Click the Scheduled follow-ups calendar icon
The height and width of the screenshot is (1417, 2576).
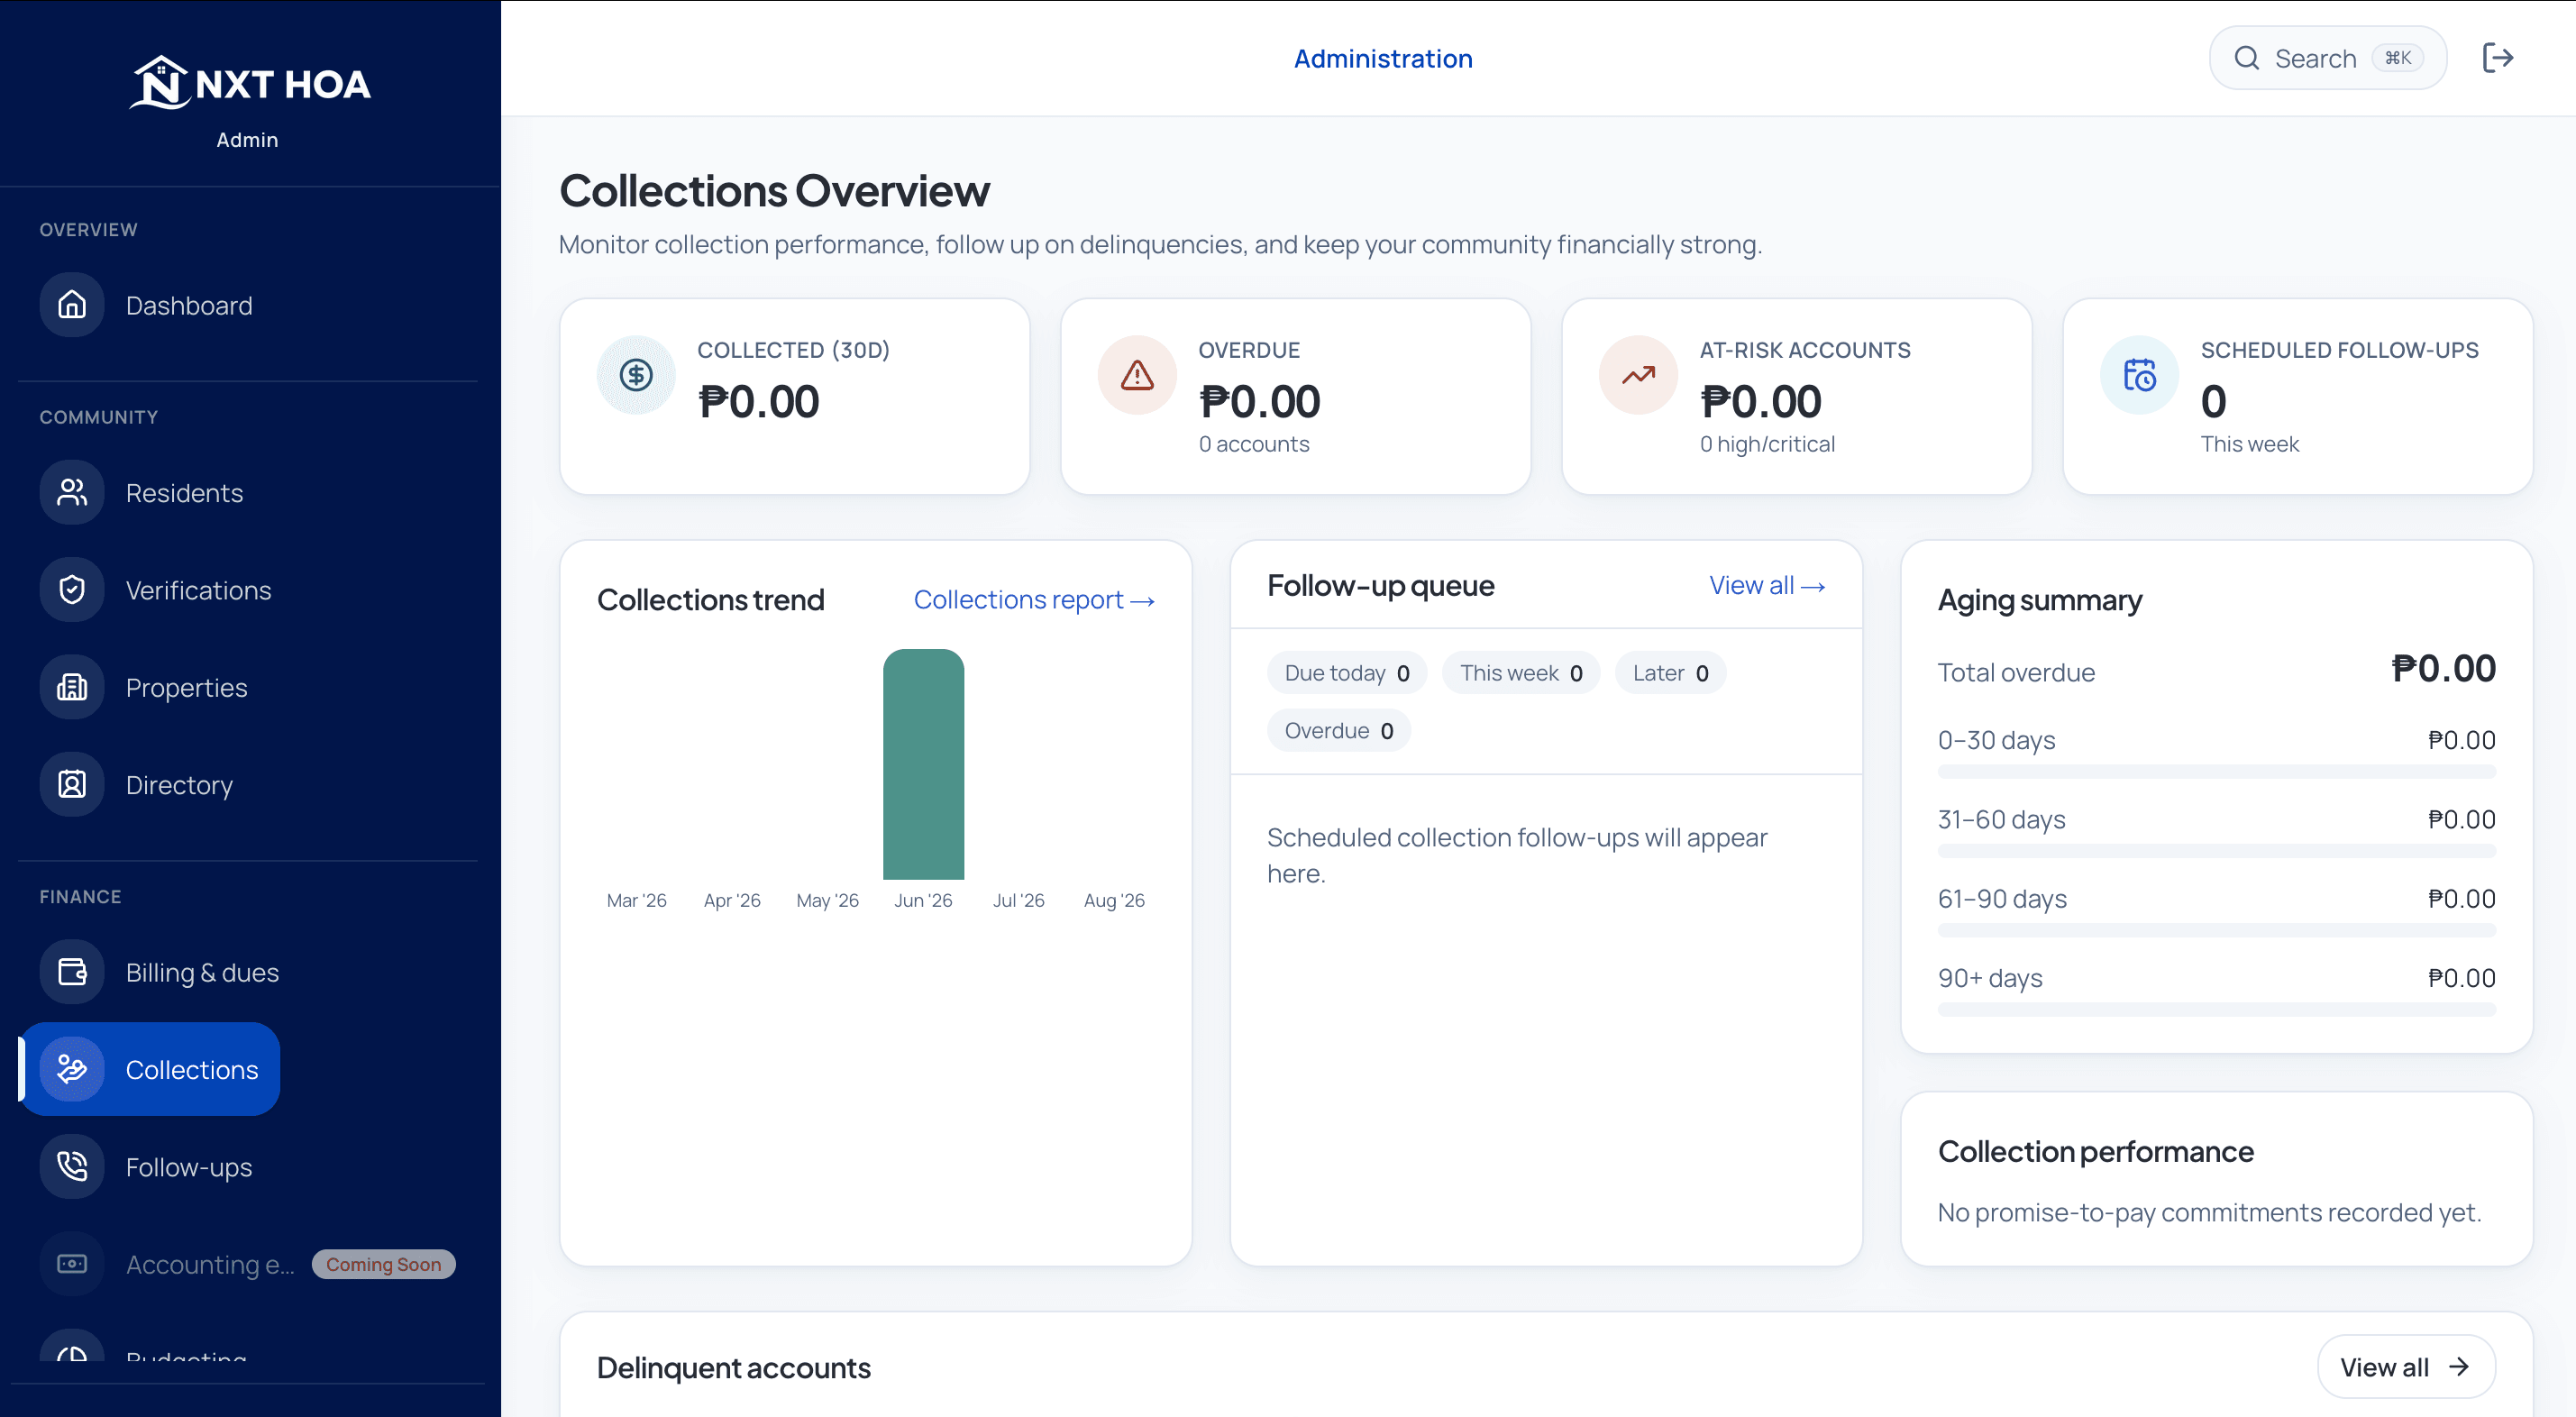tap(2139, 375)
